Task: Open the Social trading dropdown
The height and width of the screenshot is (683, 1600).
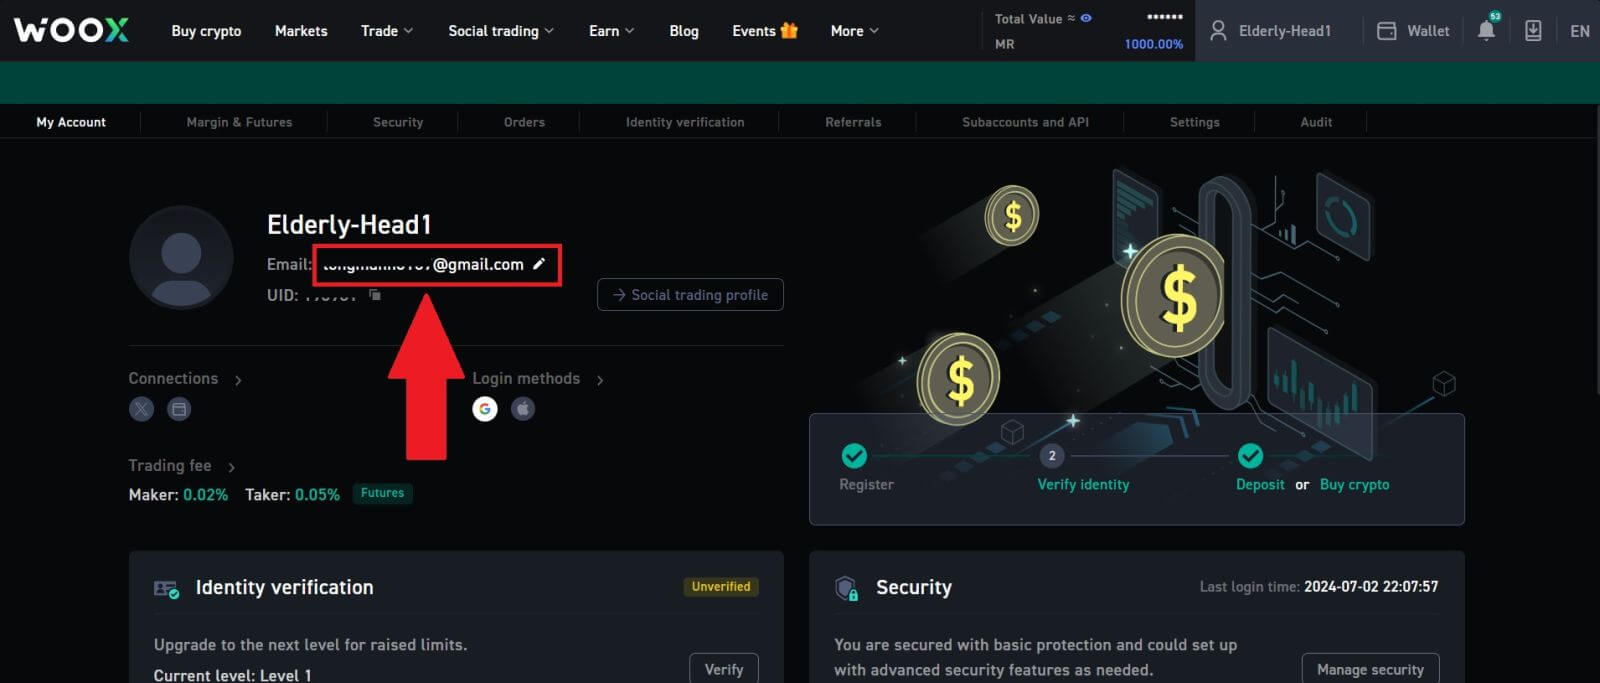Action: (500, 31)
